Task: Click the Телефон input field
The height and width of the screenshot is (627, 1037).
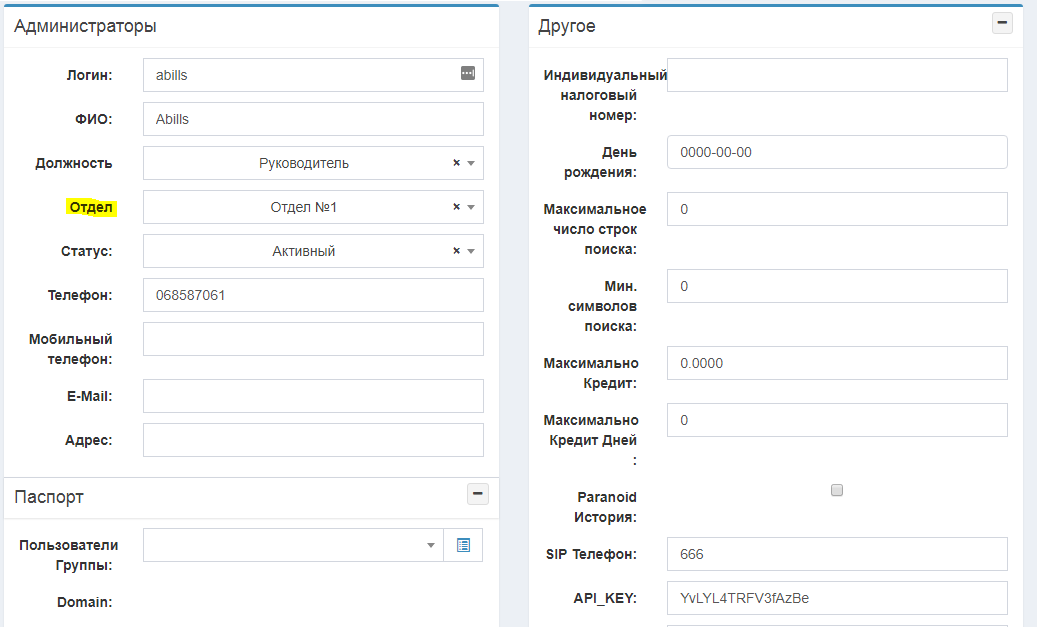Action: point(313,295)
